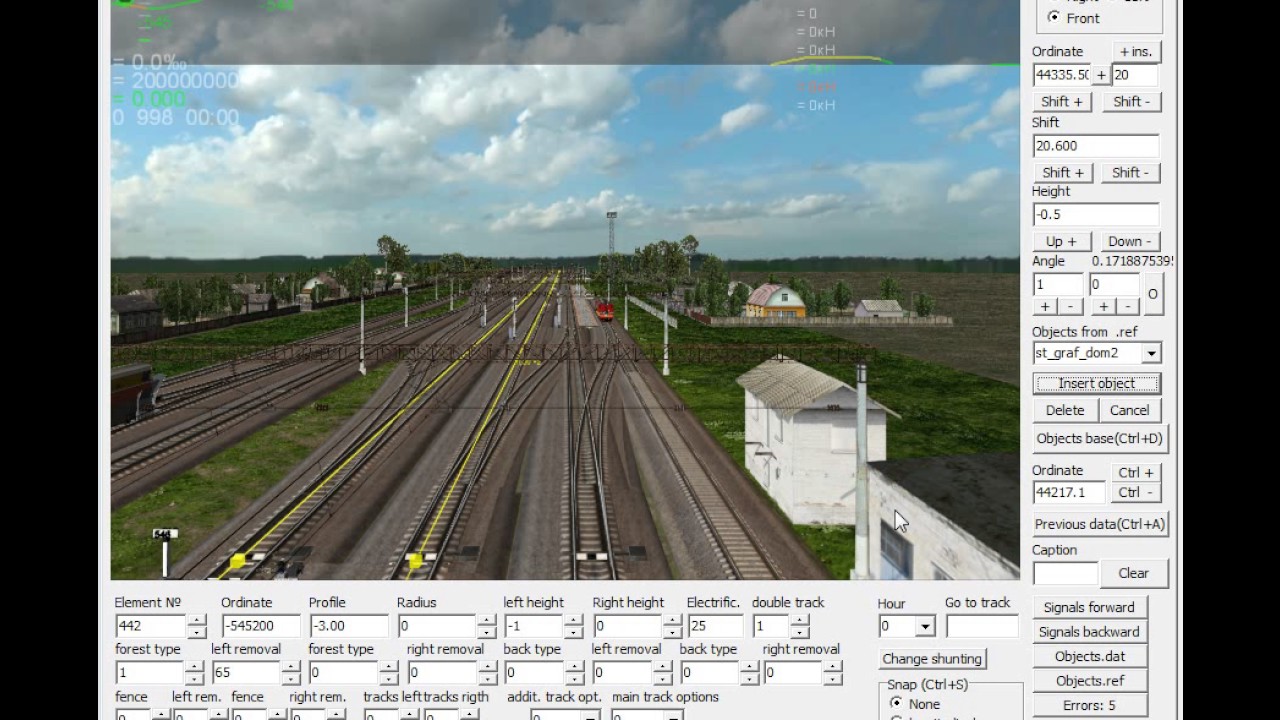Image resolution: width=1280 pixels, height=720 pixels.
Task: Click the last right removal spinner arrows
Action: (x=833, y=673)
